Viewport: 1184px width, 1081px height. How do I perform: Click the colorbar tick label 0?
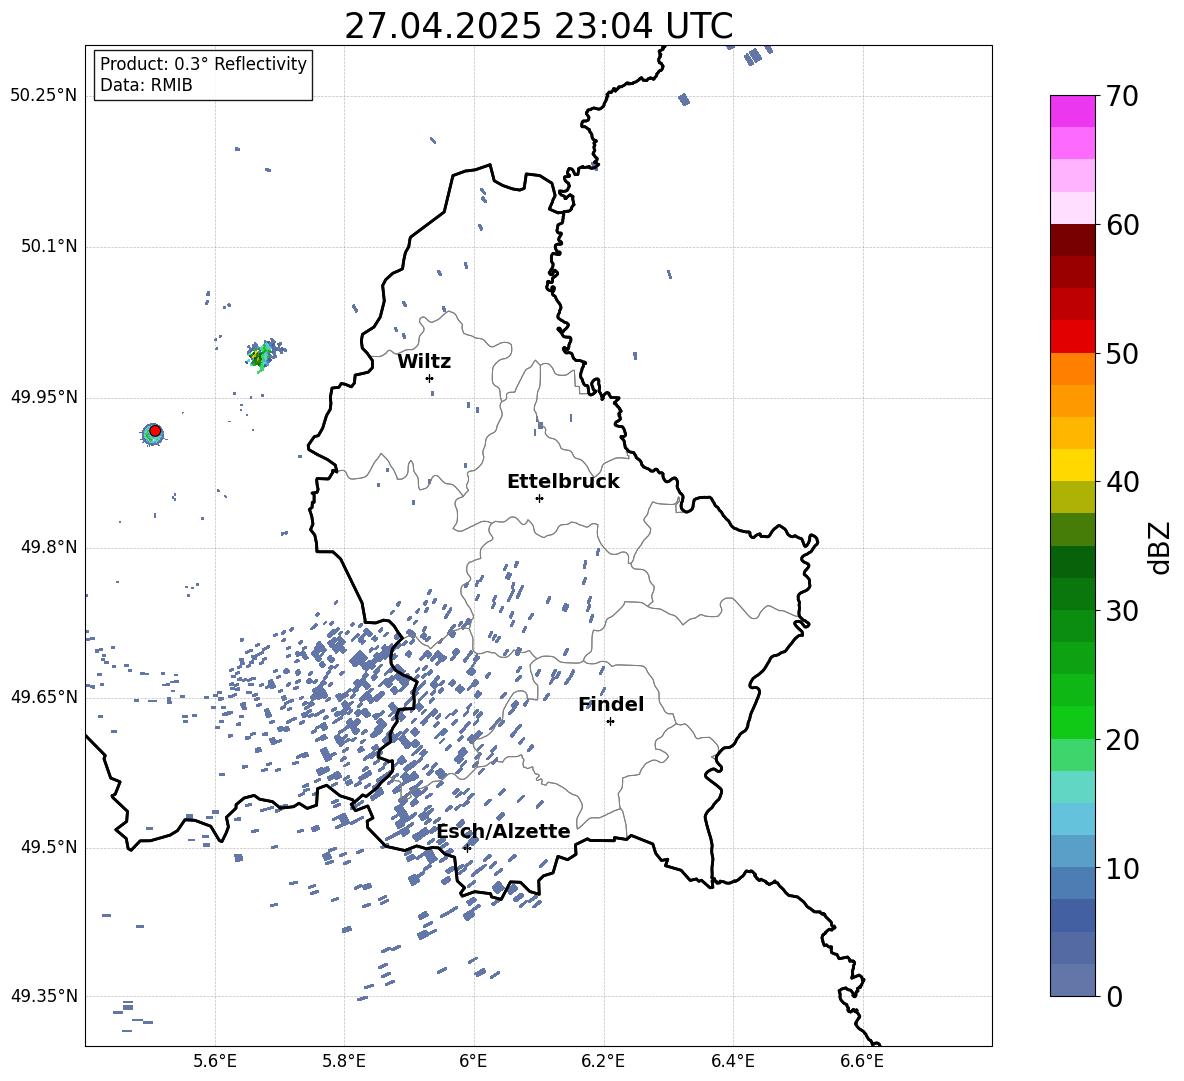[1114, 996]
